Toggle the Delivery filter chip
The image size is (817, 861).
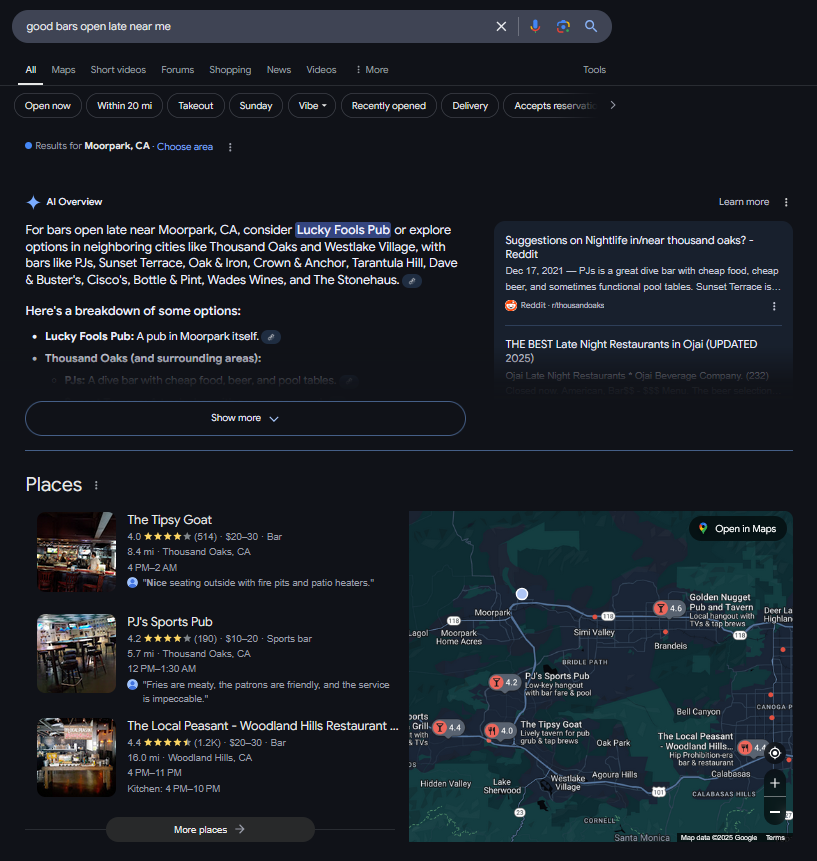click(x=470, y=105)
